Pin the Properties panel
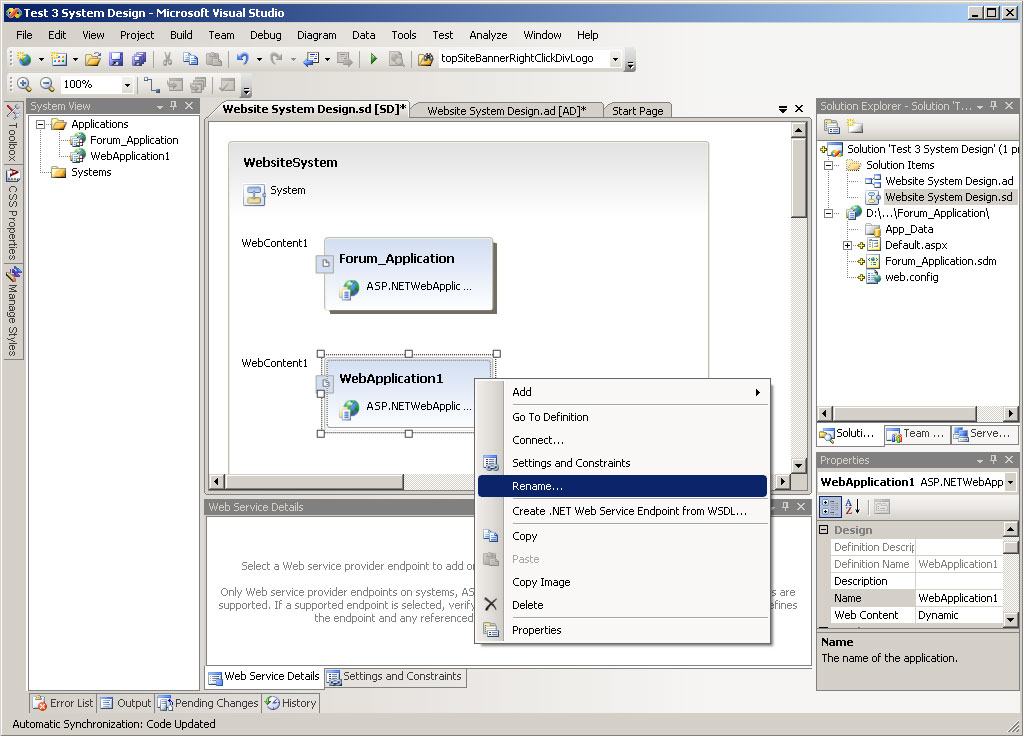 pyautogui.click(x=994, y=460)
